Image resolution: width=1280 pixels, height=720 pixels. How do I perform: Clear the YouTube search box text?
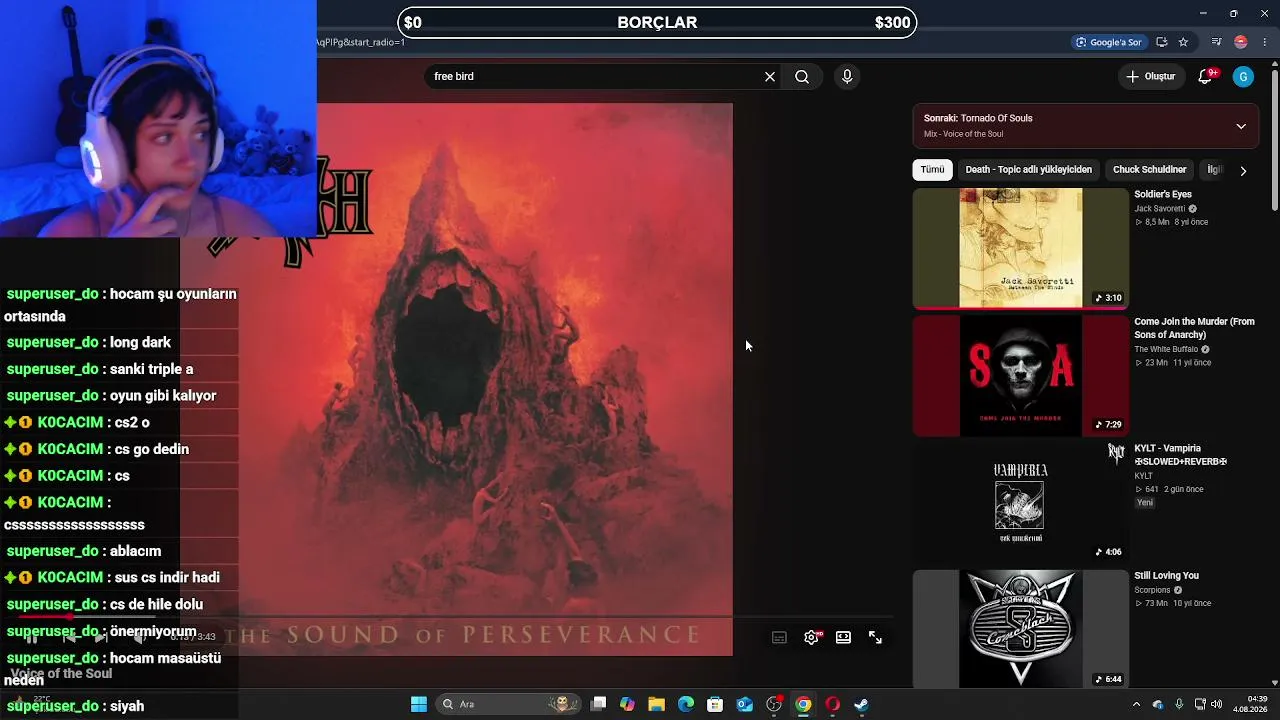pos(770,77)
